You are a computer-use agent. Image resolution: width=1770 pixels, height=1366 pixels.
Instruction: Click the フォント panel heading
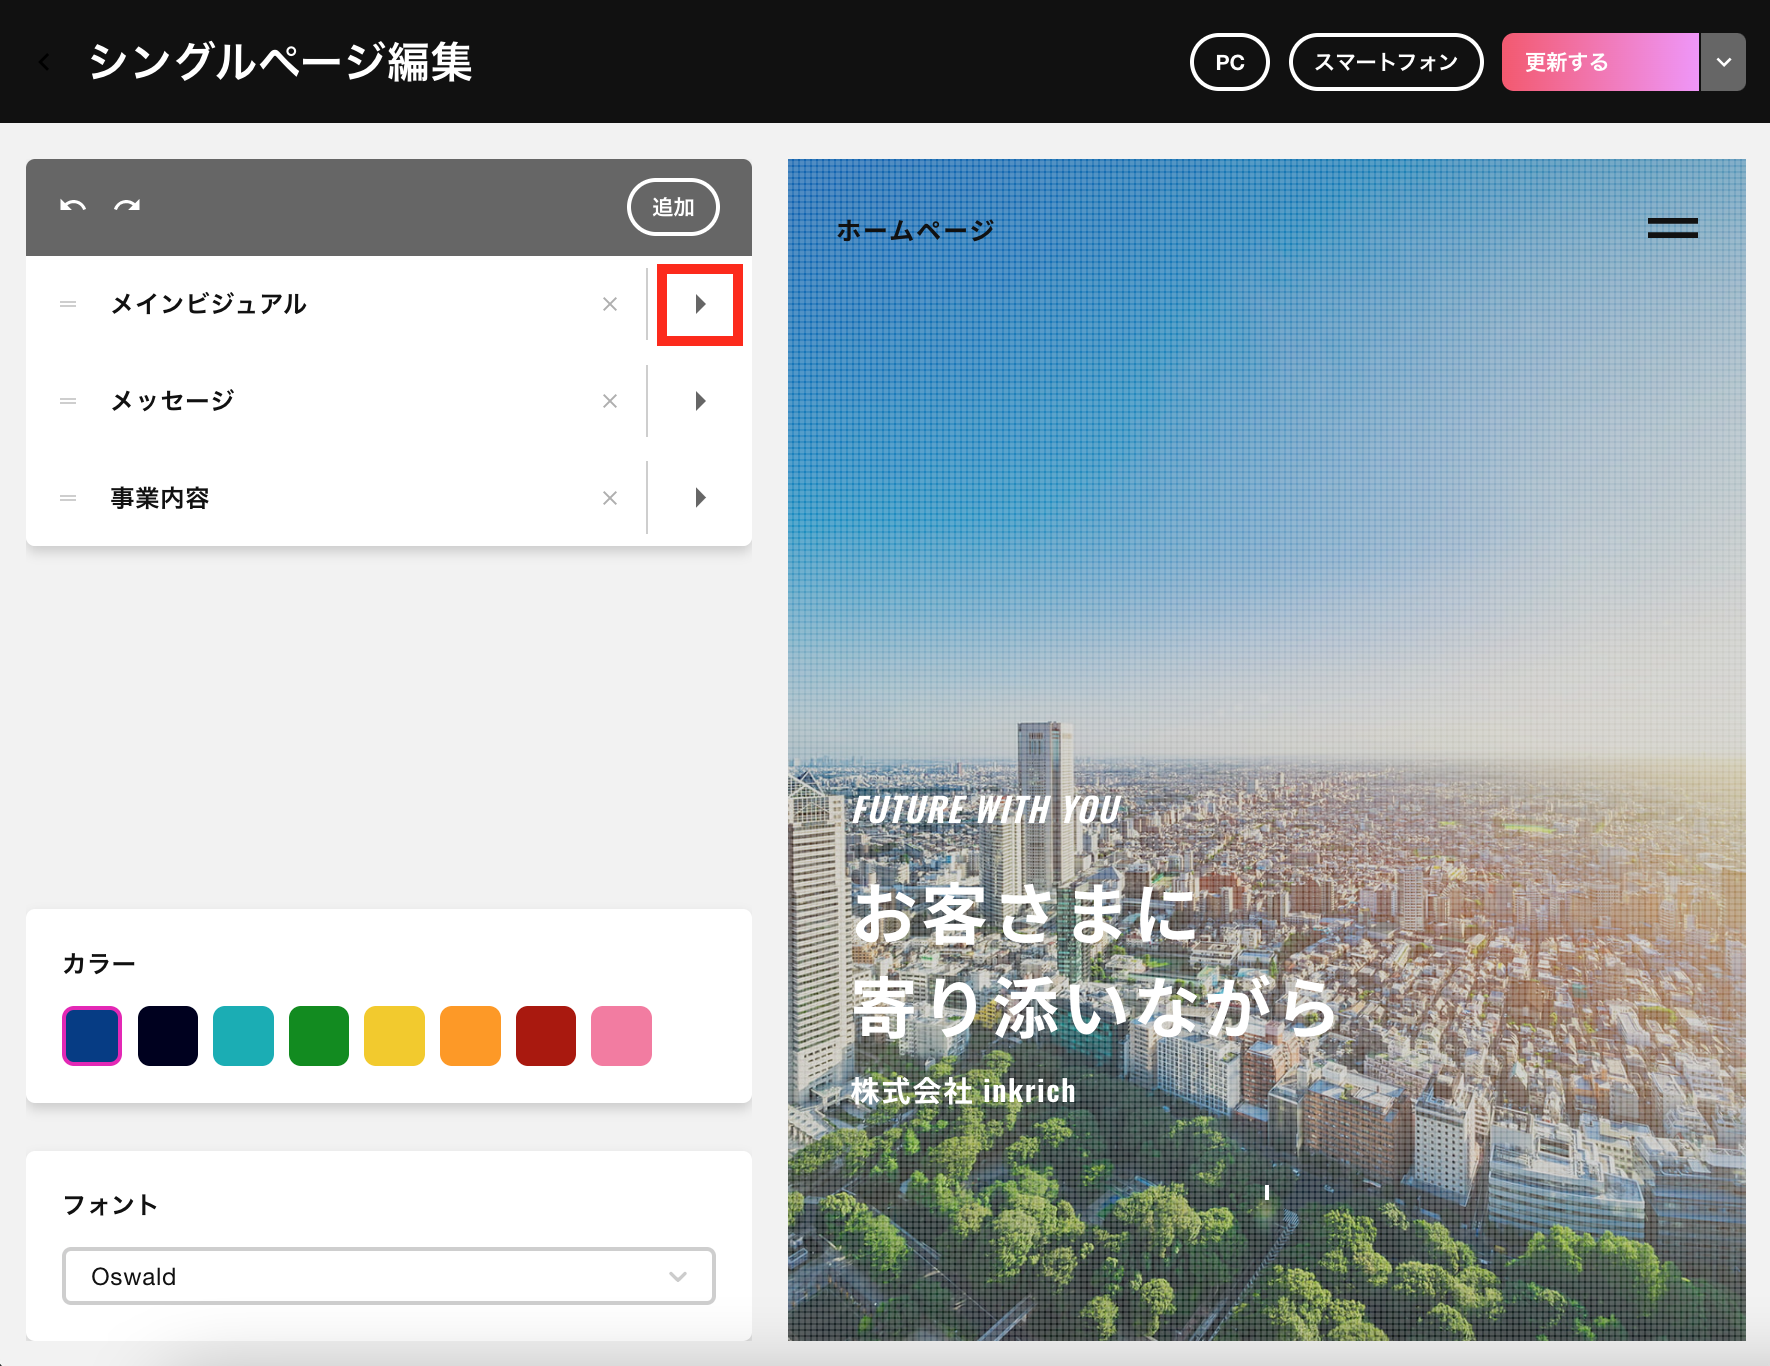pos(111,1205)
